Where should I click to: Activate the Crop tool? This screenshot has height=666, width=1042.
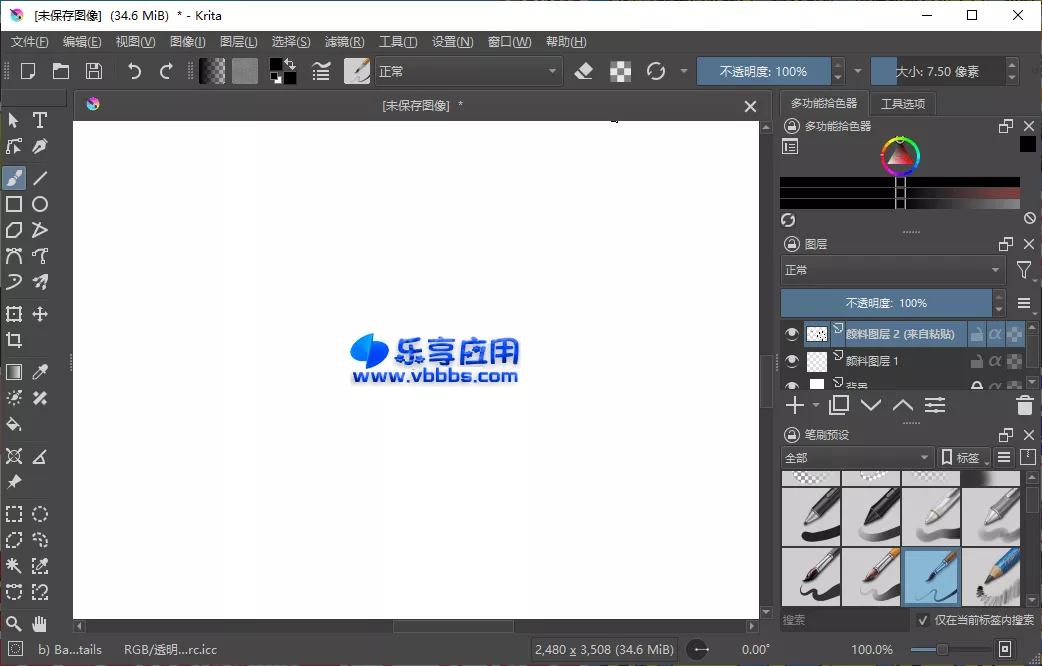14,339
